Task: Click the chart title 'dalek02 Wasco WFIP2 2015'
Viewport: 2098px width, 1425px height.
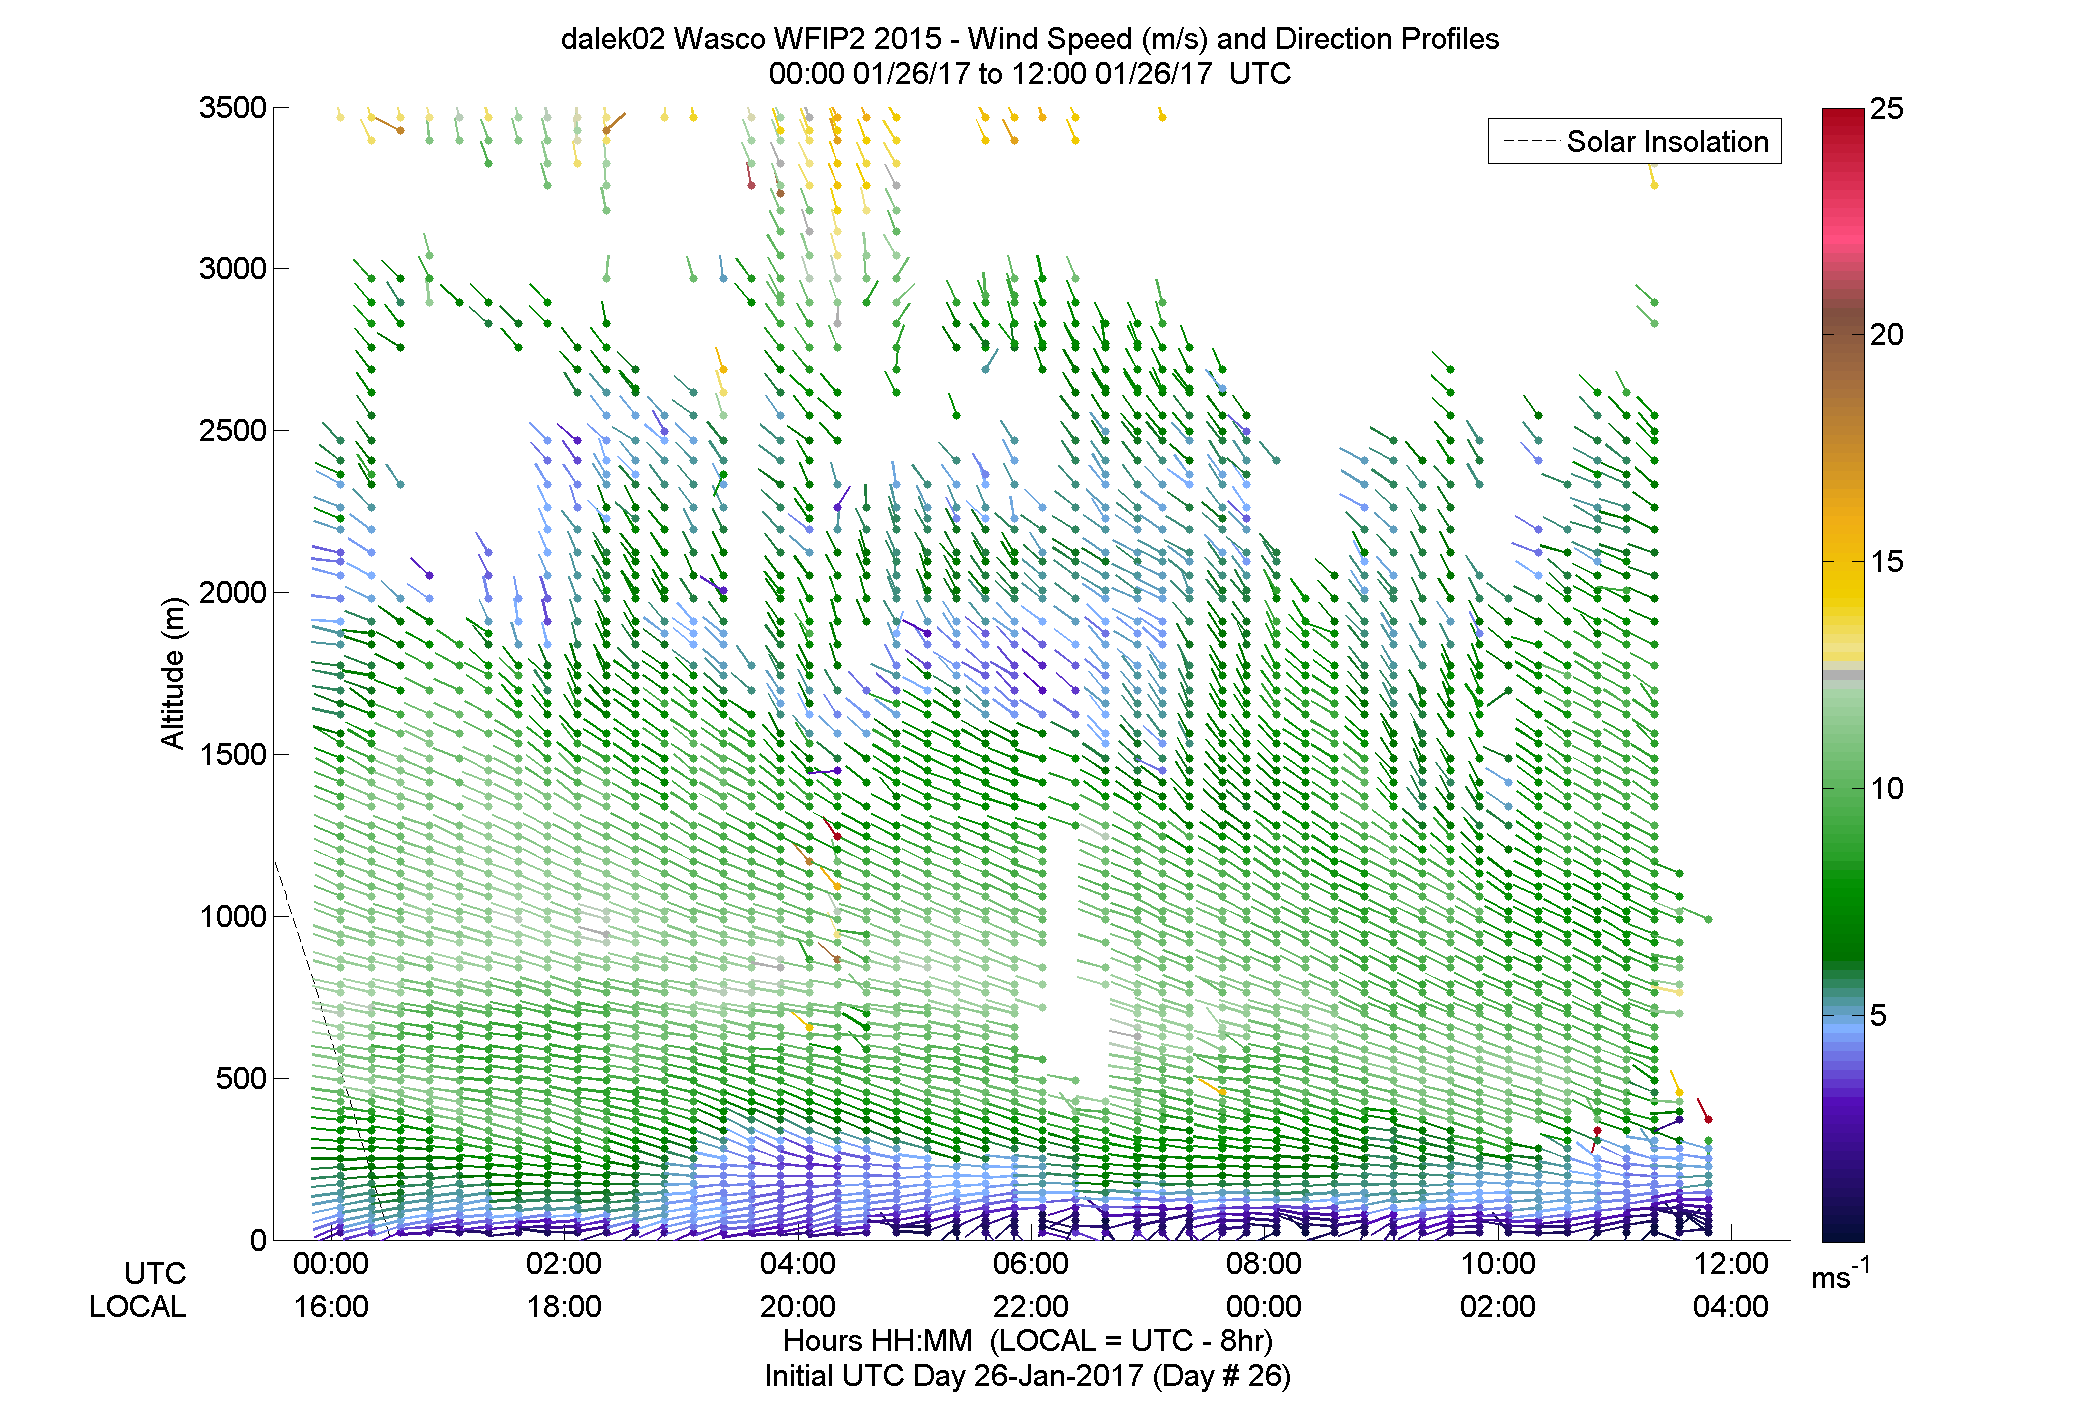Action: (751, 39)
